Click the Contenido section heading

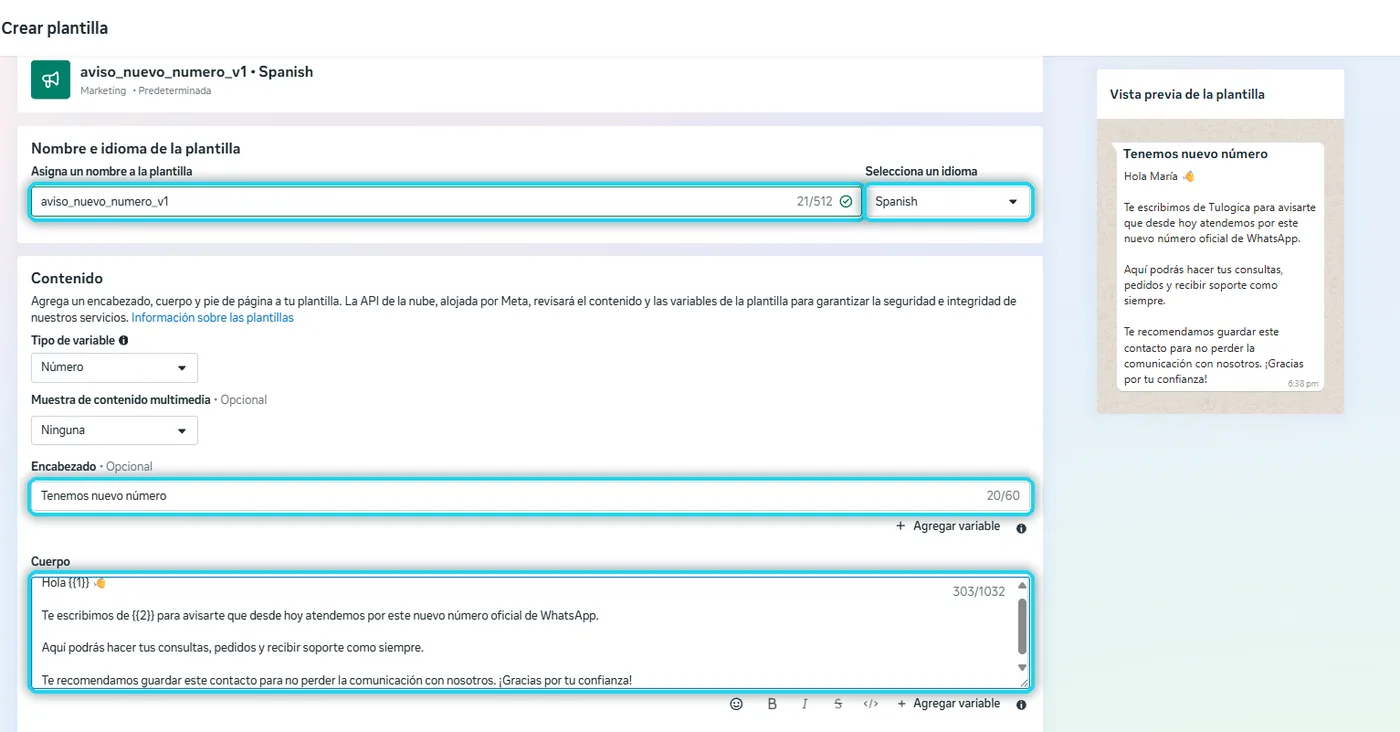click(67, 278)
